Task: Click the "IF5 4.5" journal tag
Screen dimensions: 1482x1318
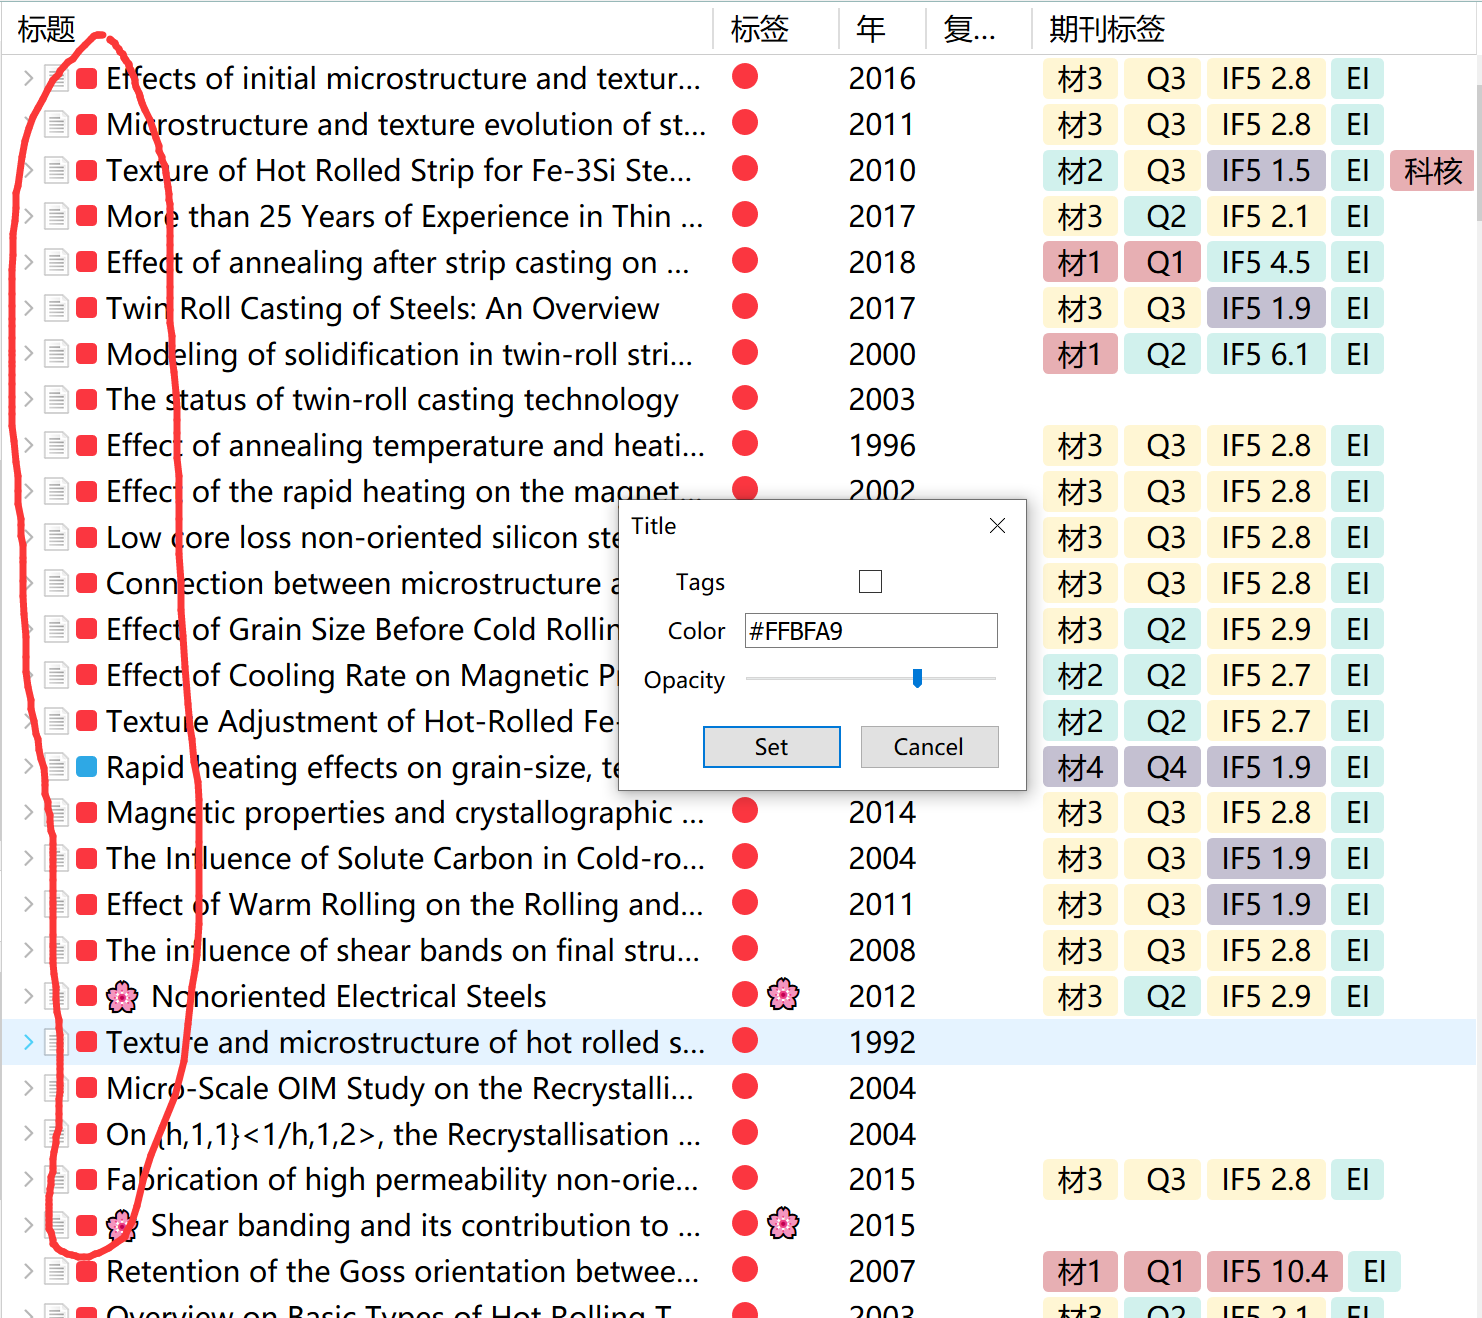Action: coord(1266,263)
